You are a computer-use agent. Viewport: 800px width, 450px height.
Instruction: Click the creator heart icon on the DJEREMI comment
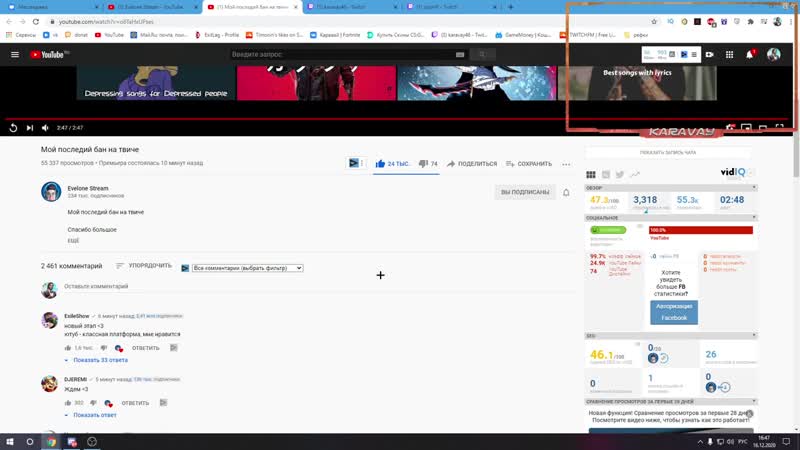click(x=108, y=403)
